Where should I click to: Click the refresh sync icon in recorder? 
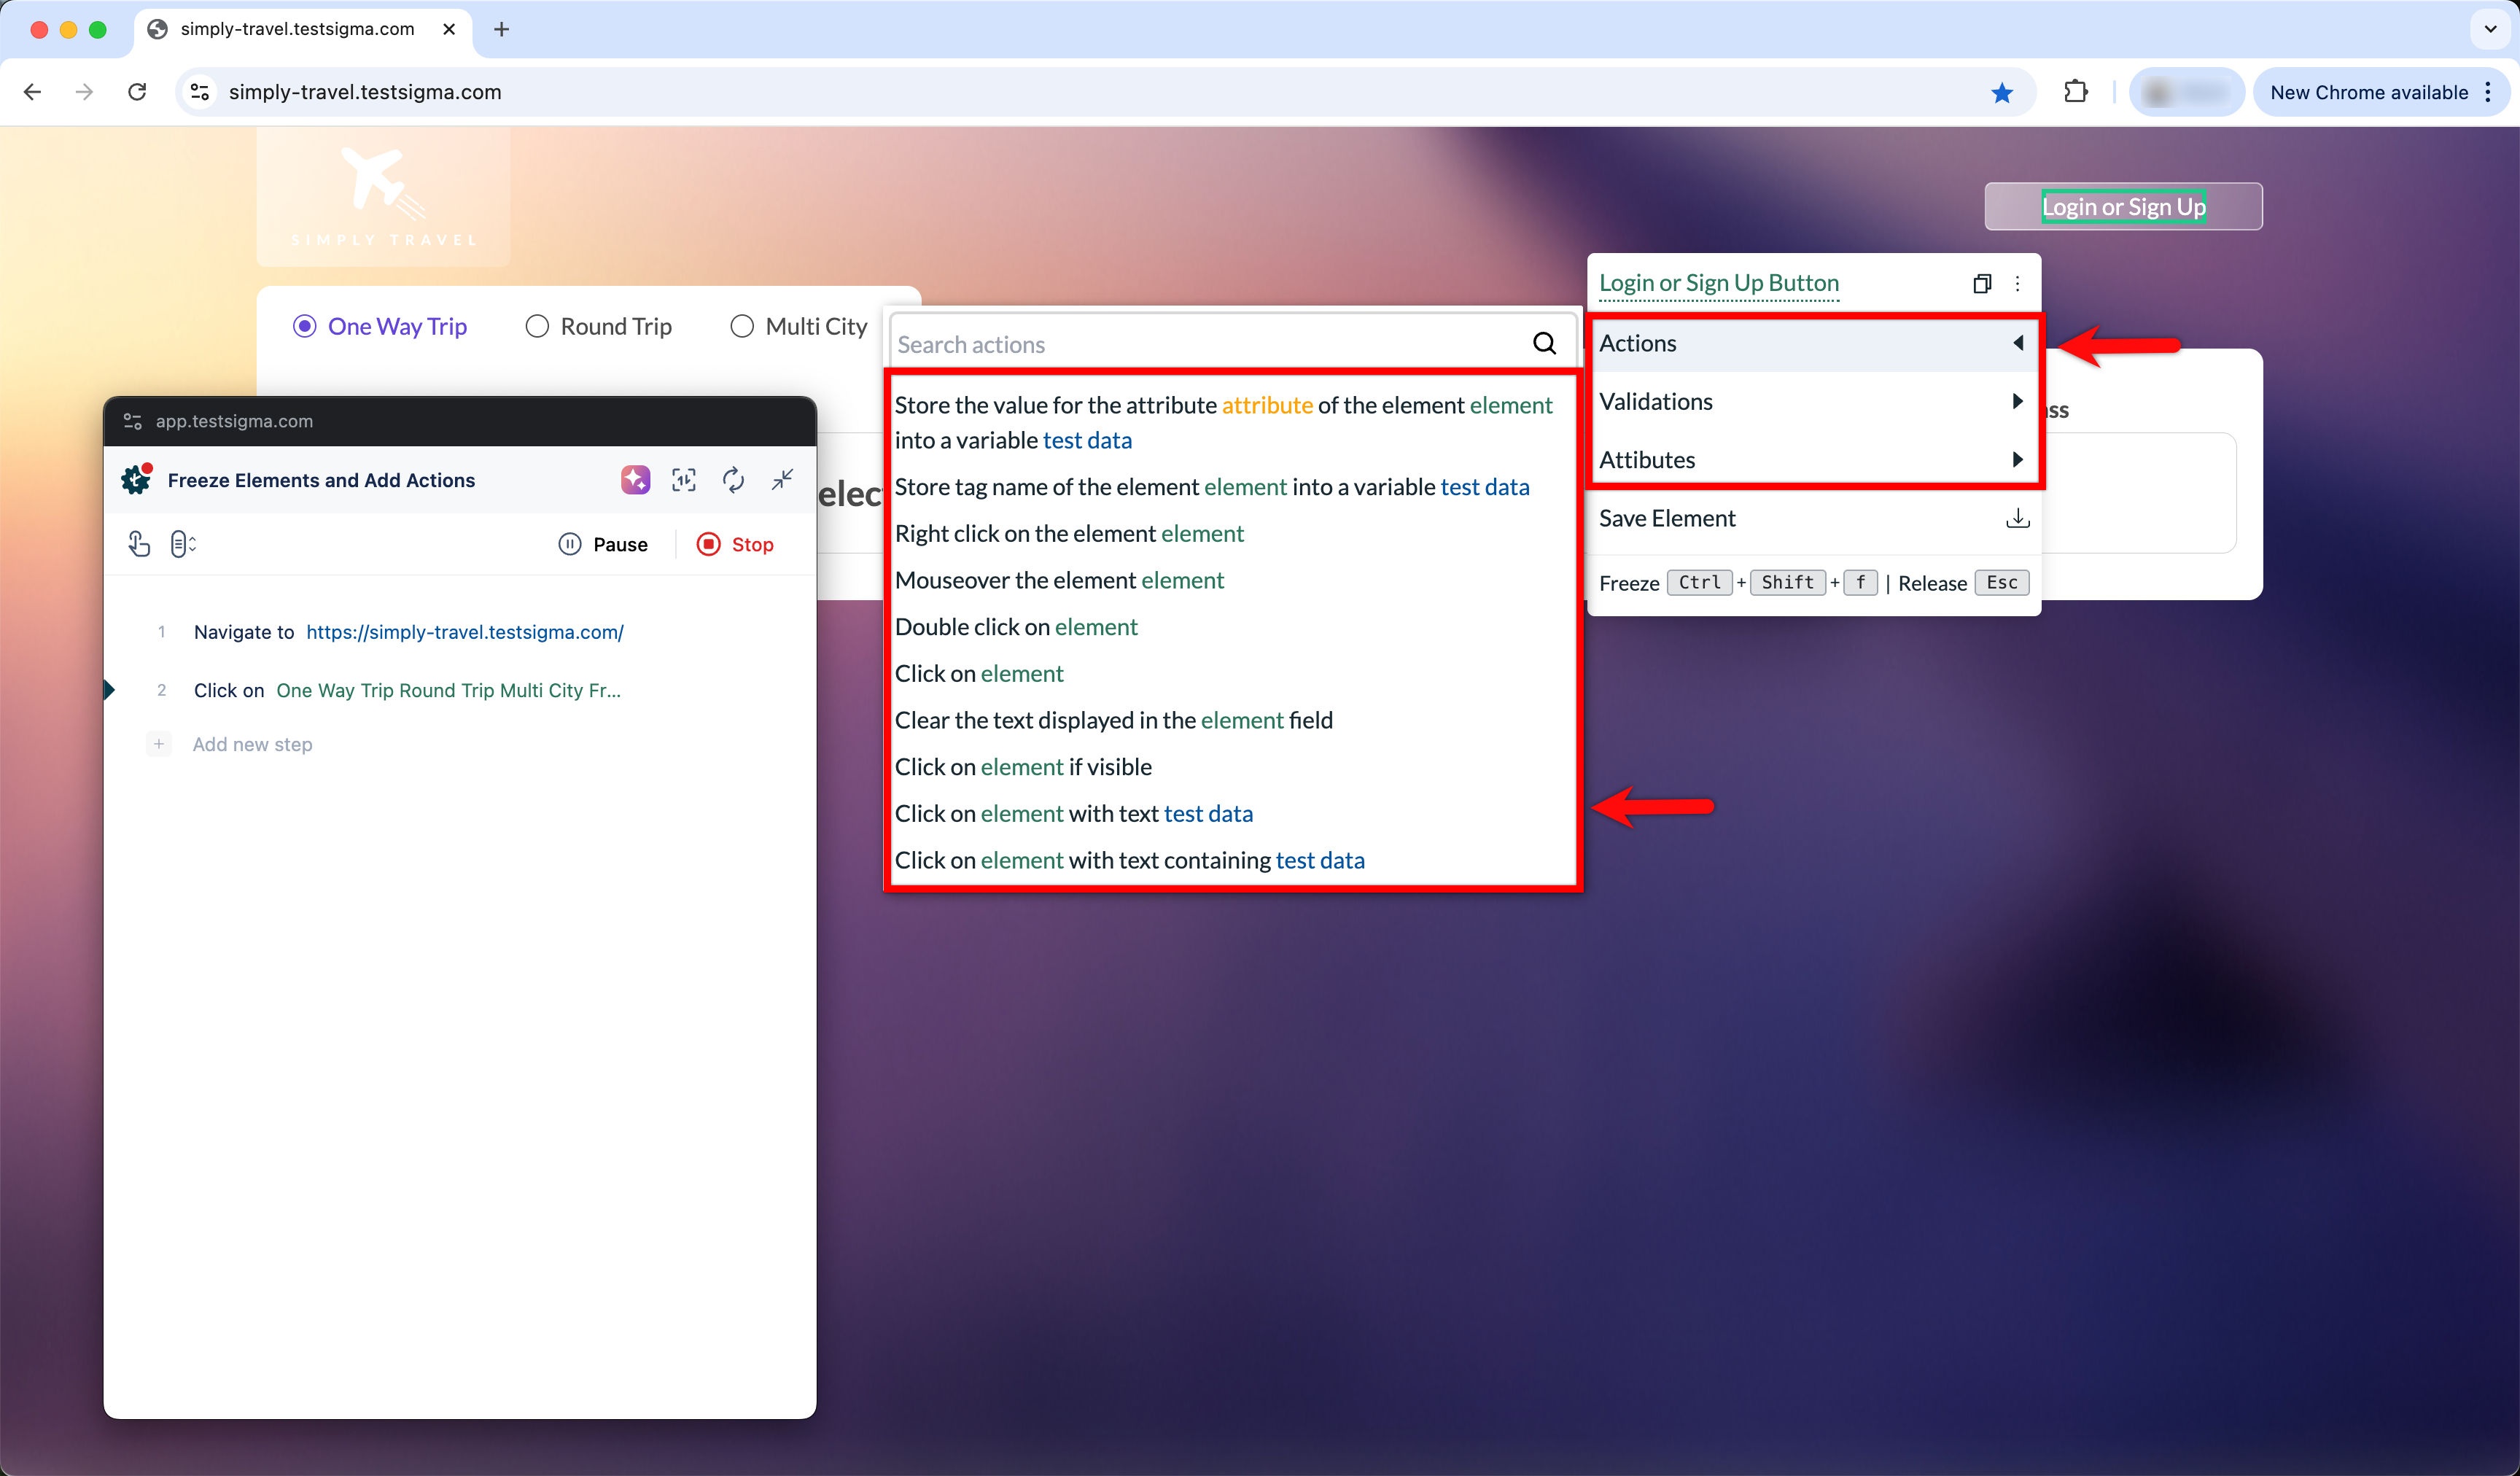733,480
